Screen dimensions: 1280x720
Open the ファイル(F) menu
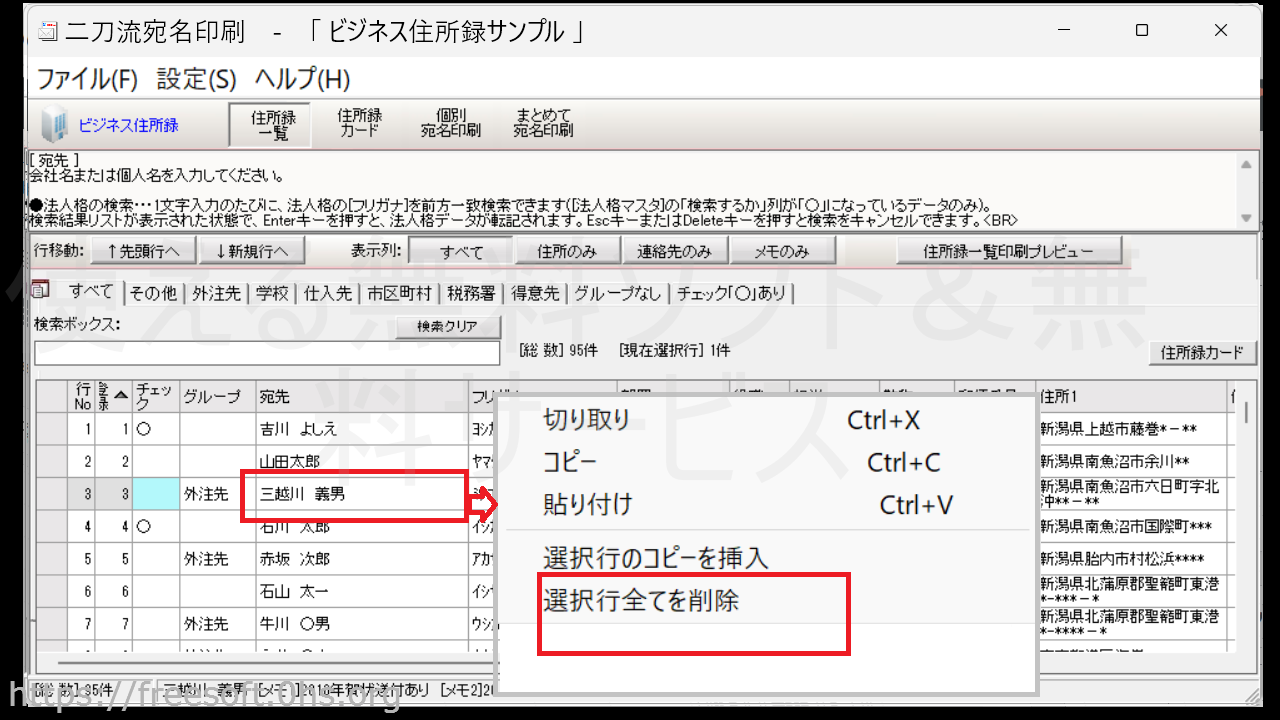[x=87, y=79]
